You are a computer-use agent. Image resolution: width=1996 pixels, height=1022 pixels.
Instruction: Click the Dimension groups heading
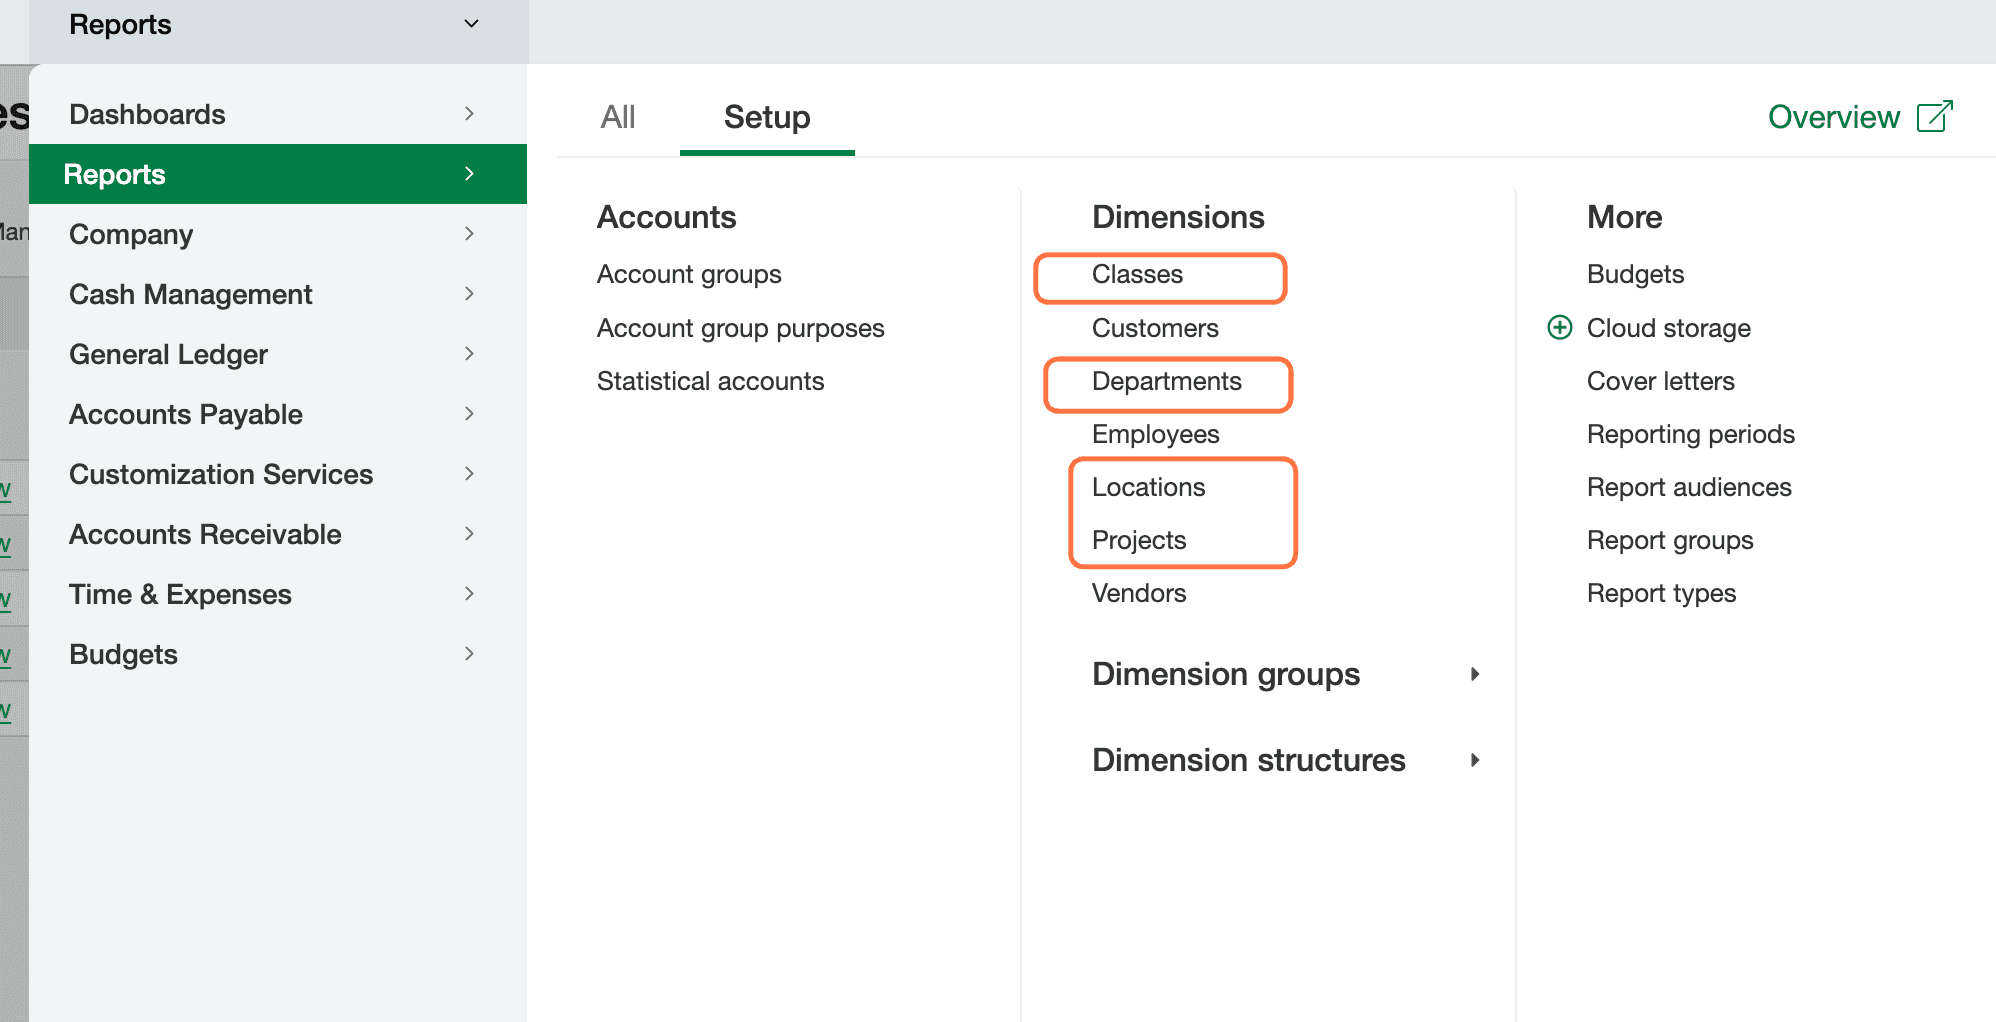[1225, 674]
